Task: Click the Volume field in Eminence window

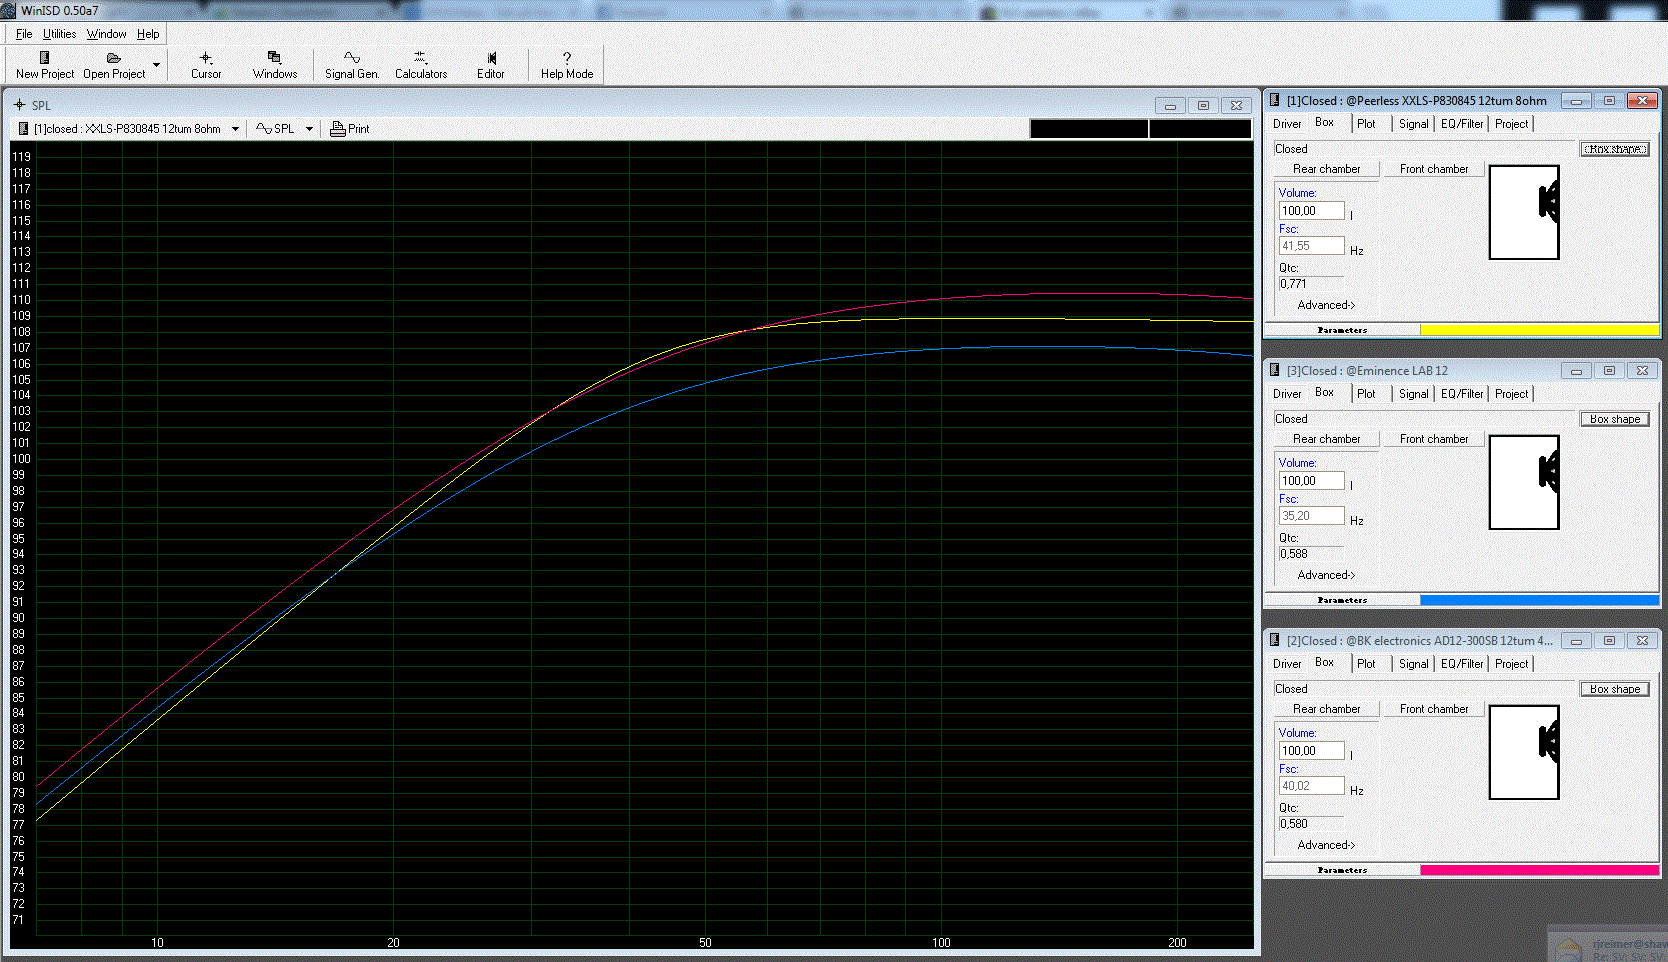Action: click(1311, 481)
